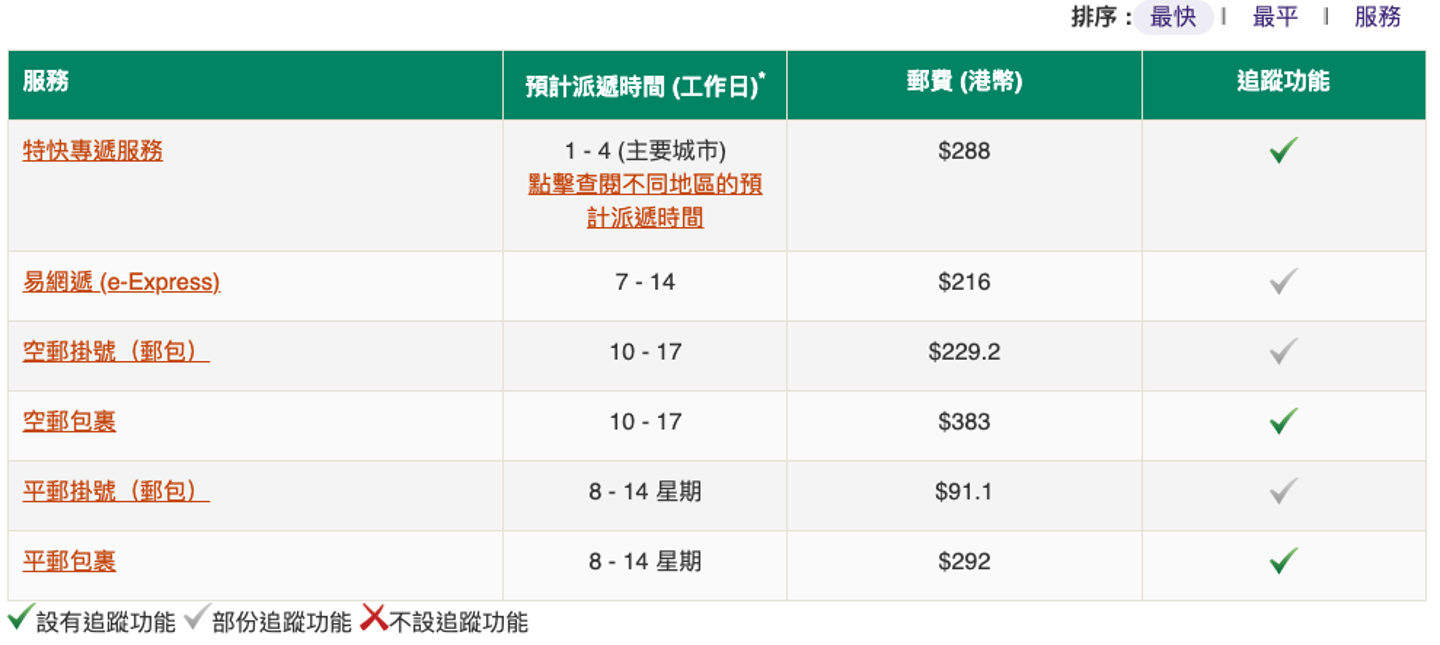Open the 特快專遞服務 service link
Screen dimensions: 1440x645
coord(93,151)
